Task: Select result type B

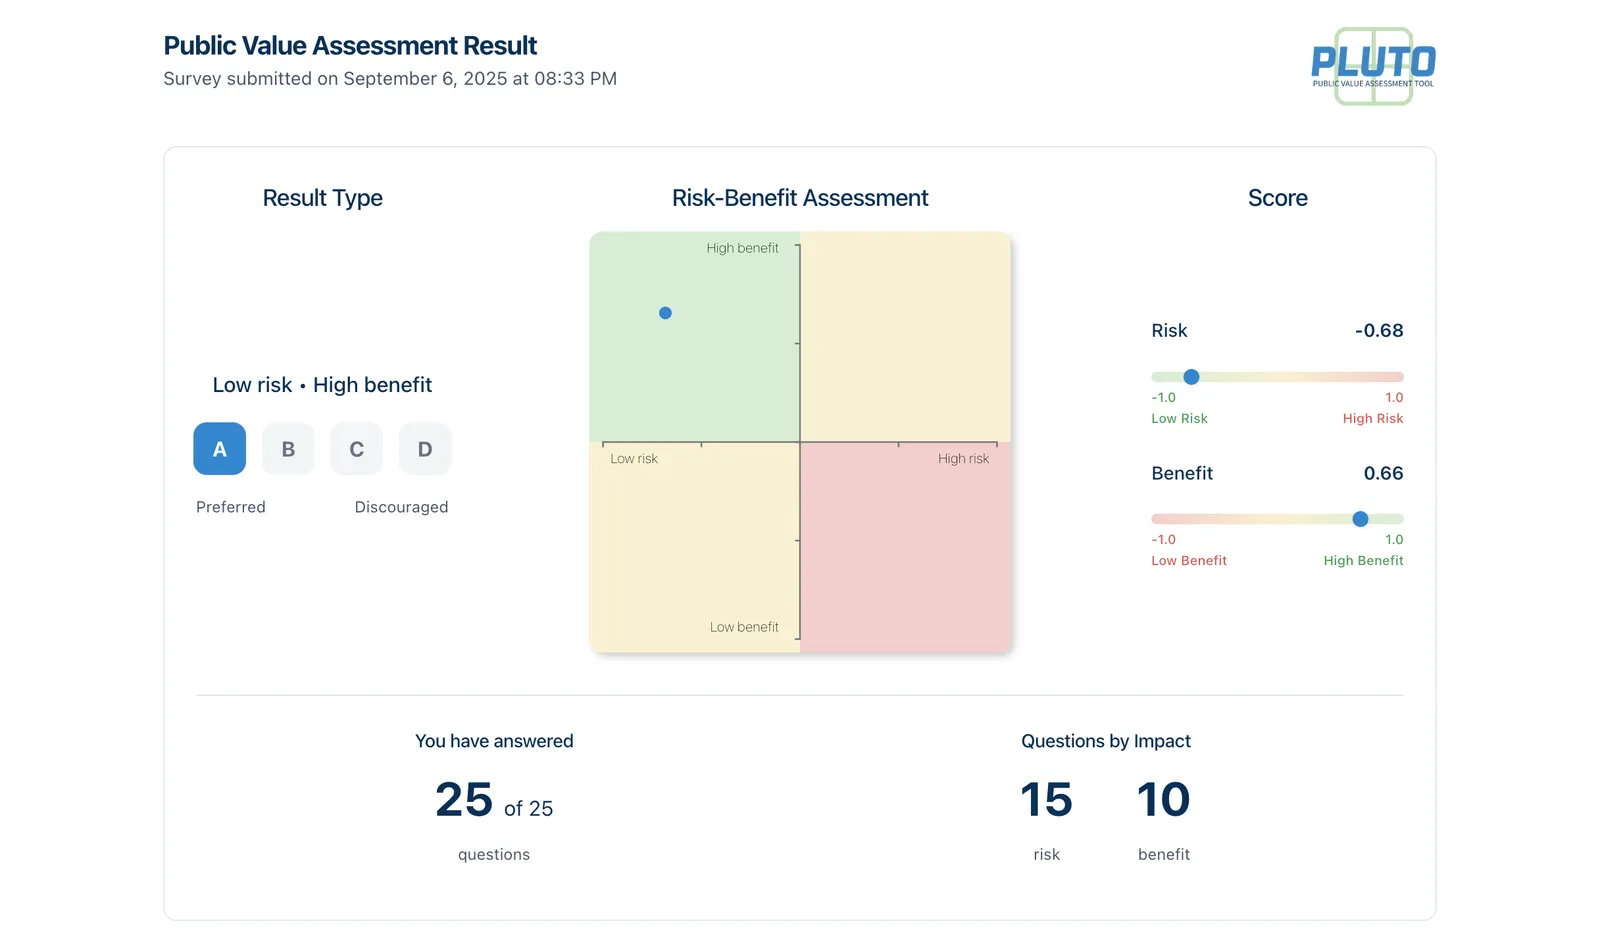Action: click(x=288, y=449)
